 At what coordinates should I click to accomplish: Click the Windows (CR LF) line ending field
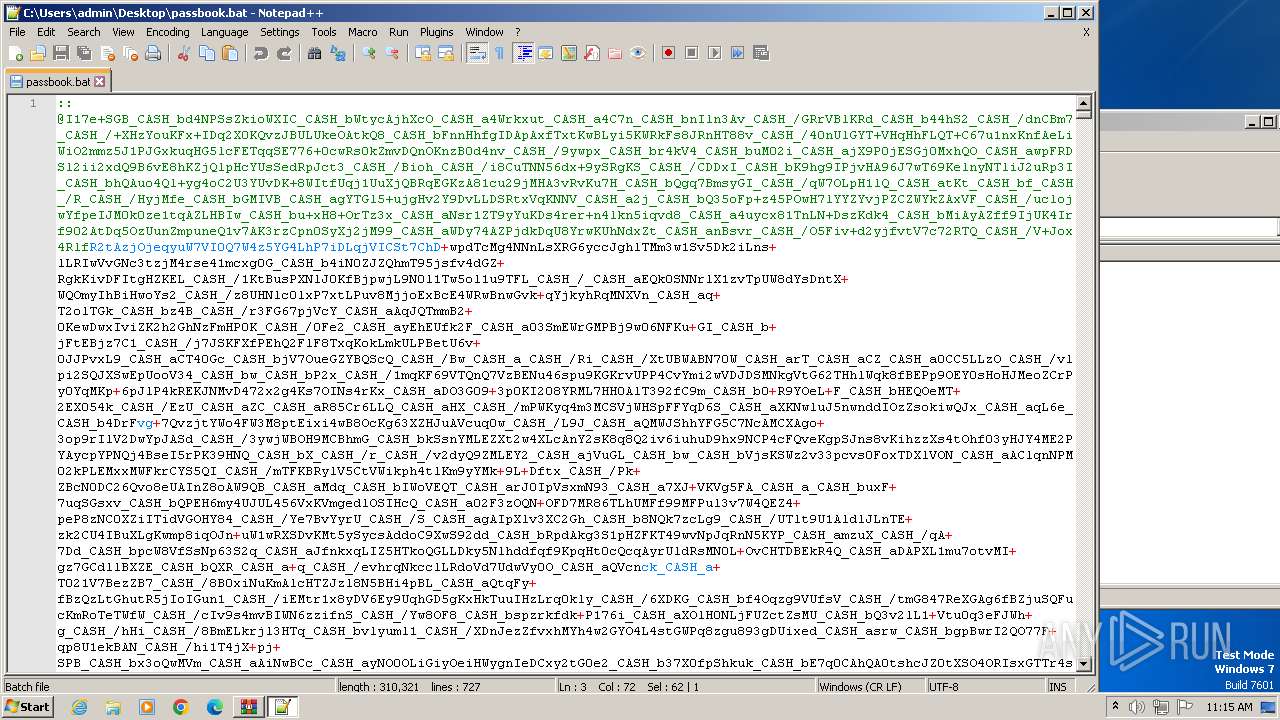[x=870, y=687]
